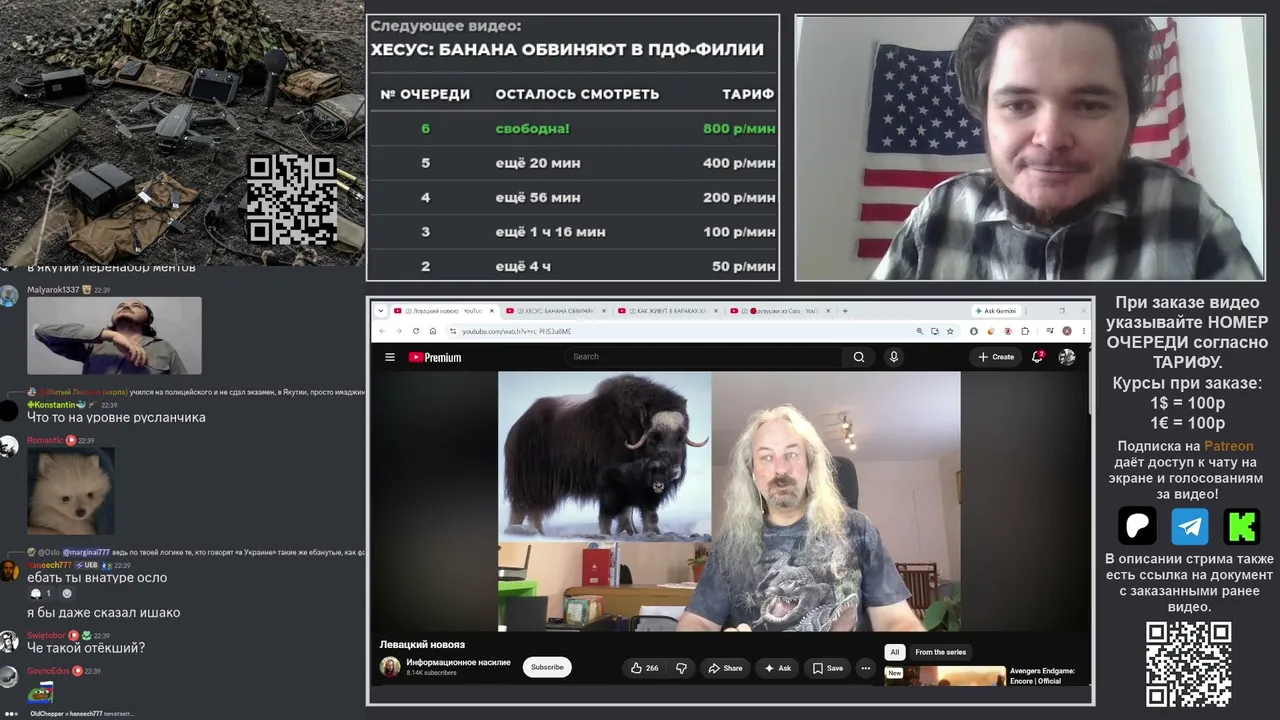The width and height of the screenshot is (1280, 720).
Task: Click the username Konstantin in chat
Action: point(50,405)
